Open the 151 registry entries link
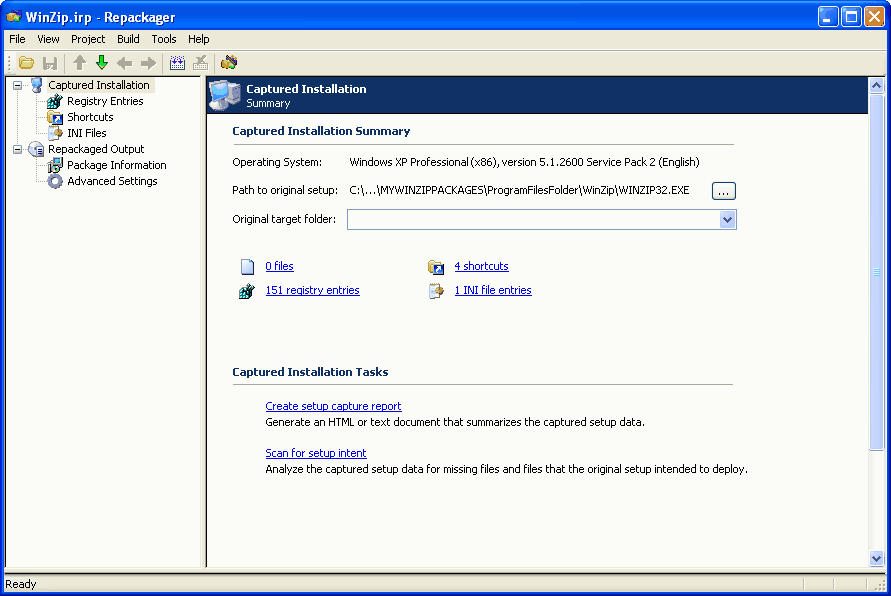Image resolution: width=891 pixels, height=596 pixels. pos(312,290)
